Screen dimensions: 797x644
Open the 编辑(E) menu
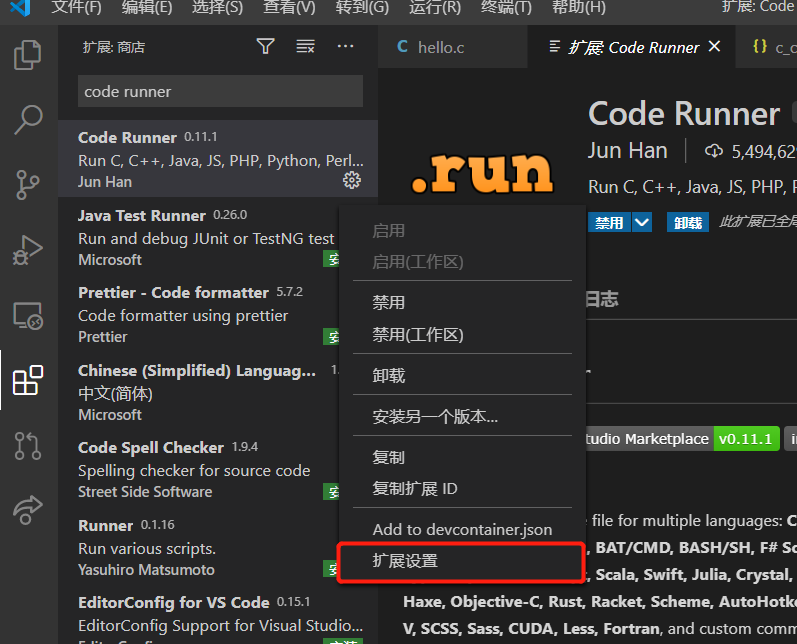(x=147, y=7)
